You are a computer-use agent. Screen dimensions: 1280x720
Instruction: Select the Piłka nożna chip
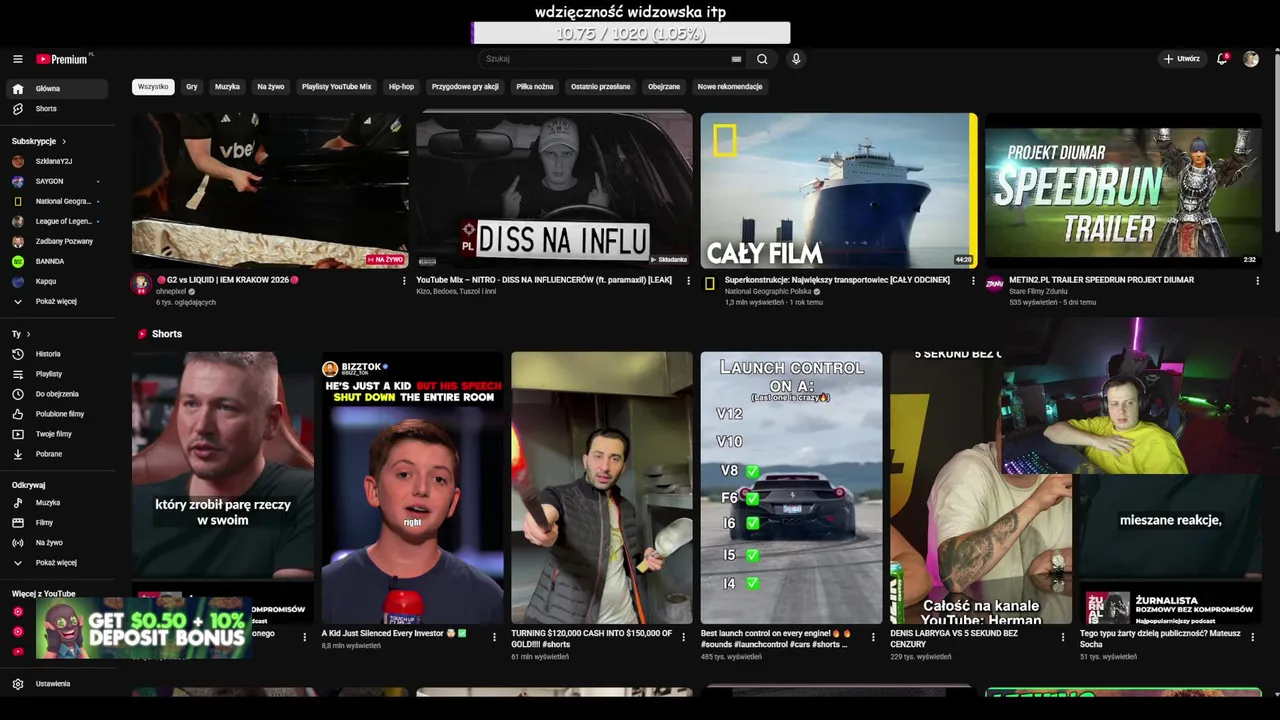[x=535, y=87]
